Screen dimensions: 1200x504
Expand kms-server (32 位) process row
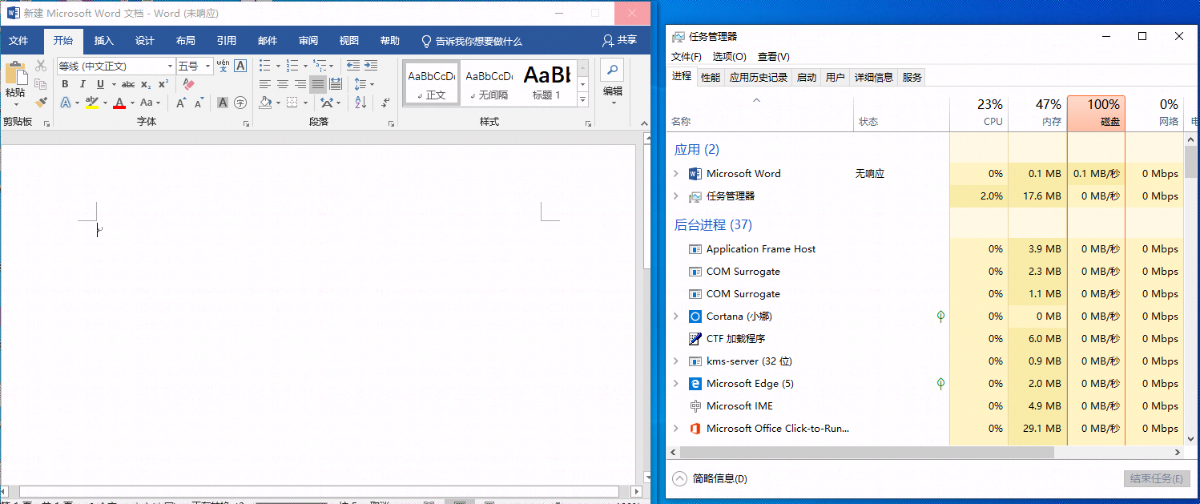676,361
